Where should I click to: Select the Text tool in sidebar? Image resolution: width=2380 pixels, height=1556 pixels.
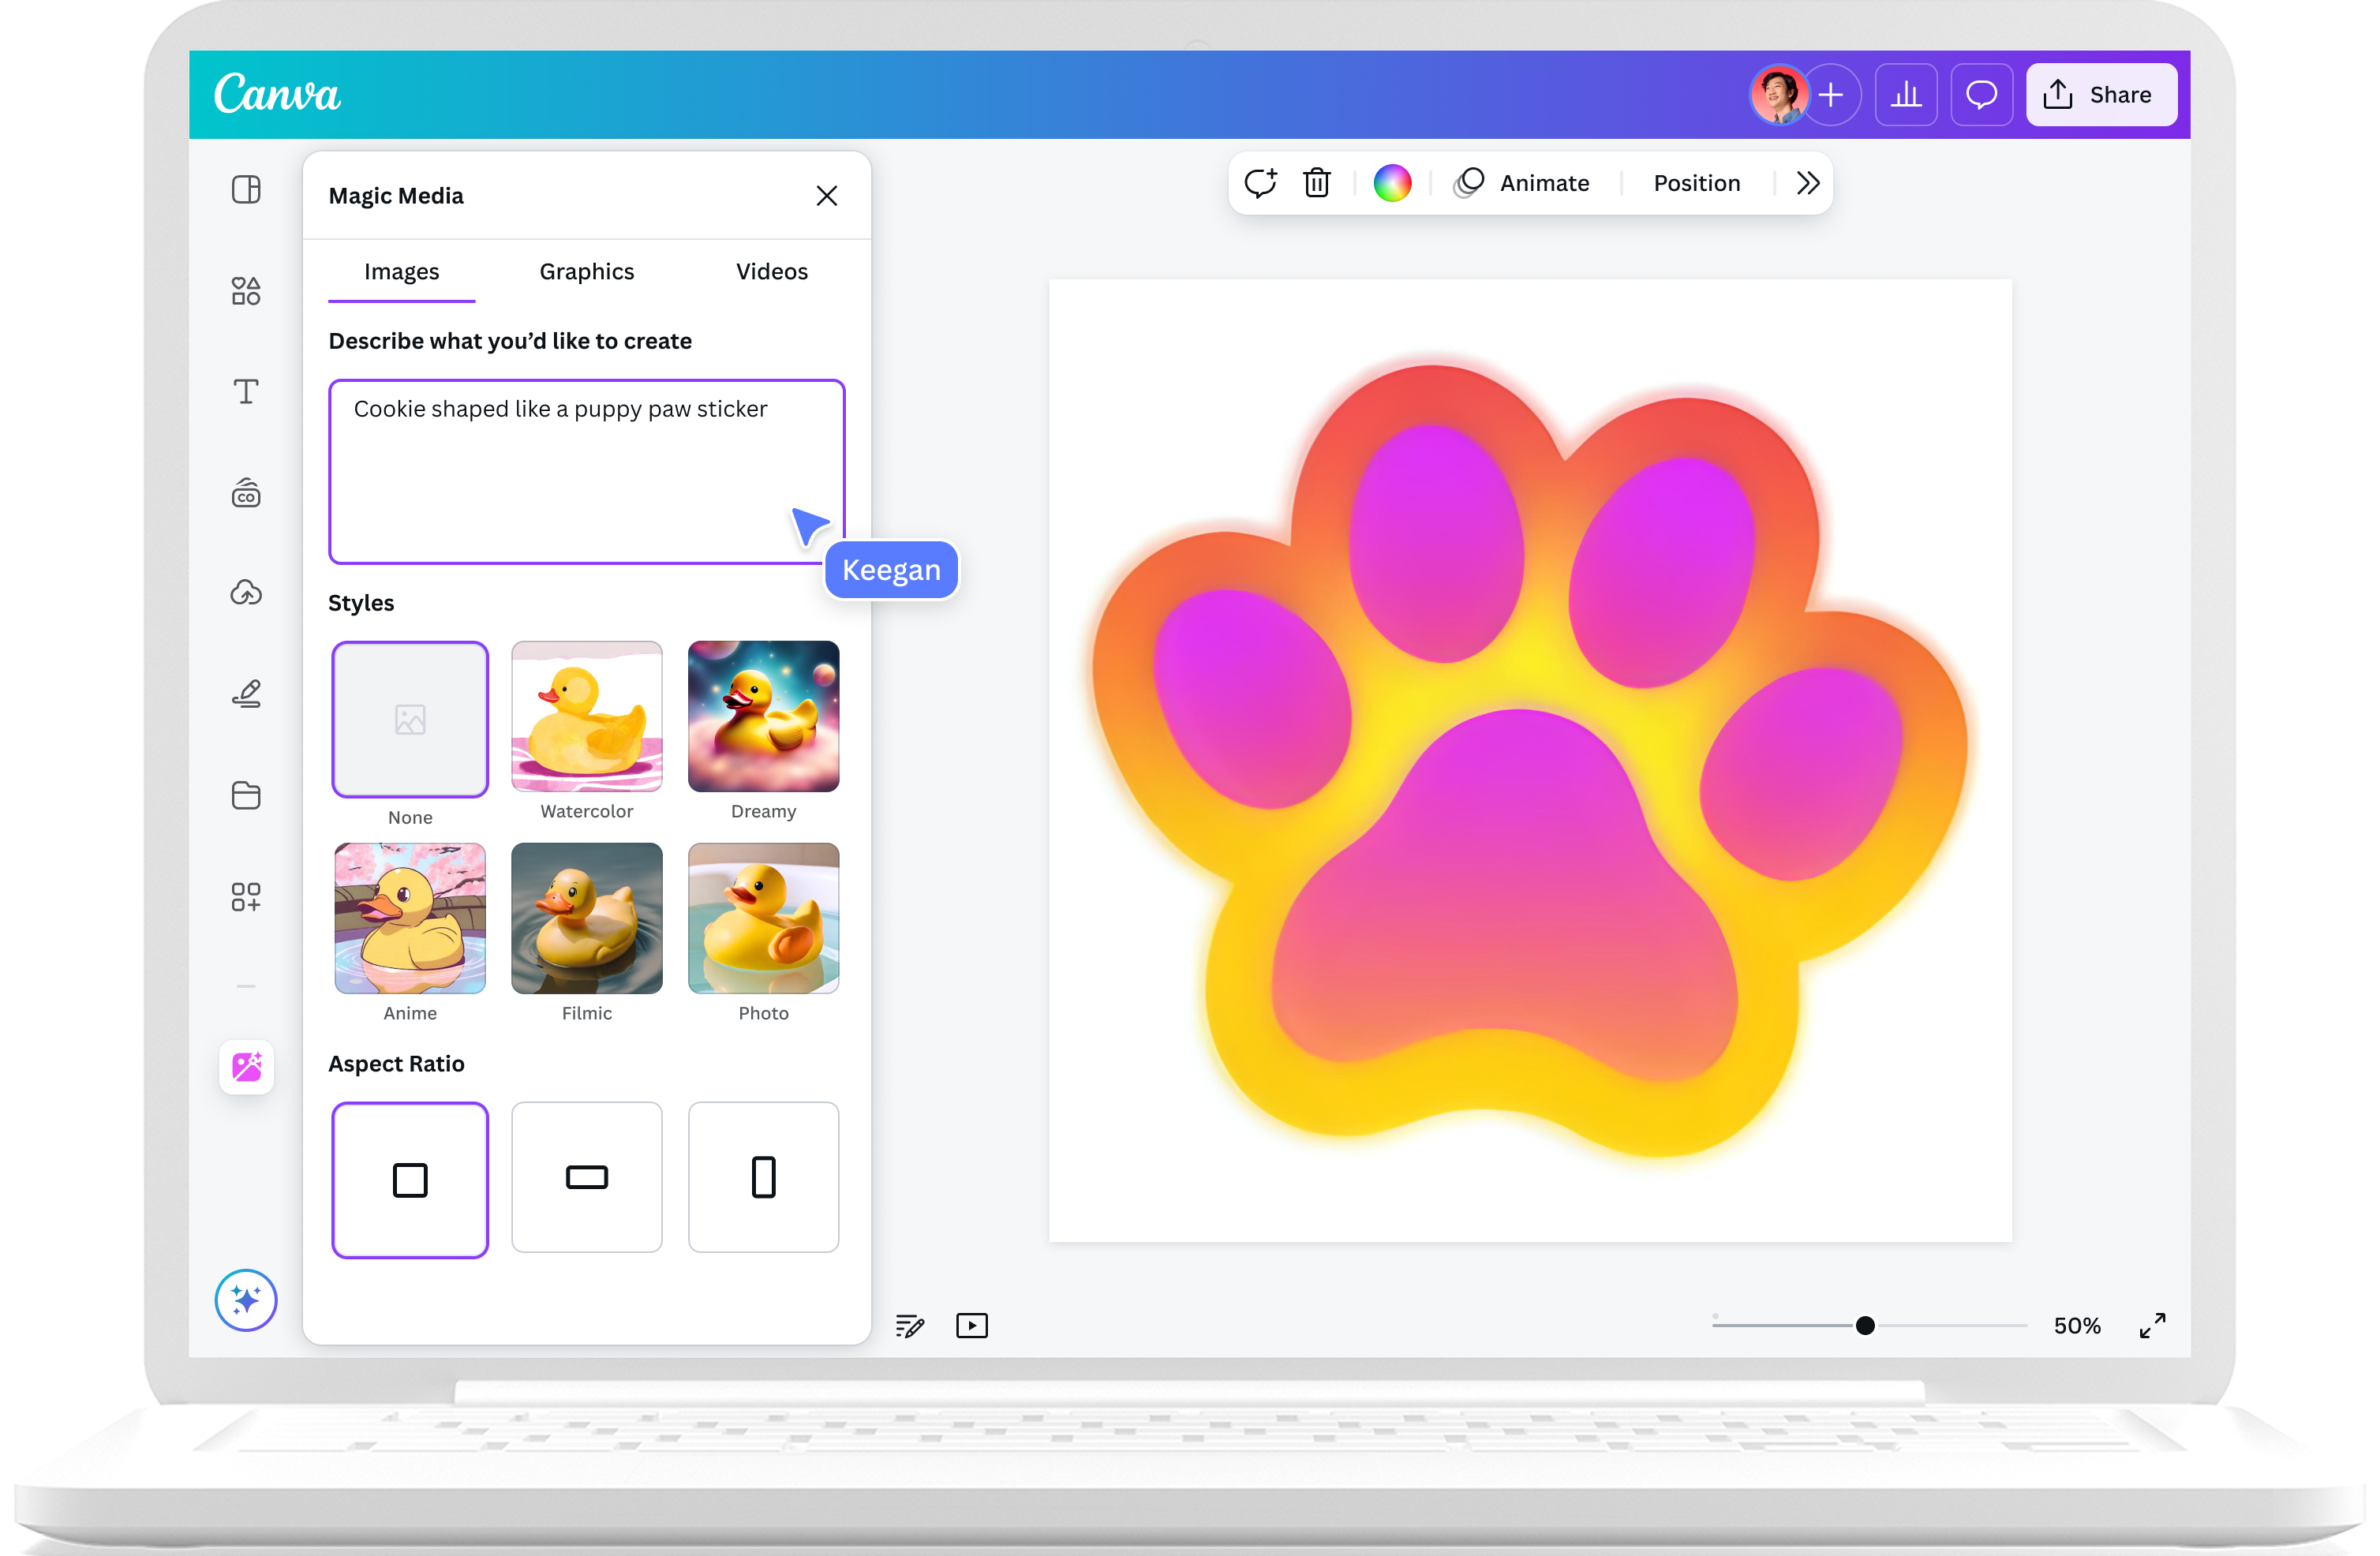click(246, 391)
